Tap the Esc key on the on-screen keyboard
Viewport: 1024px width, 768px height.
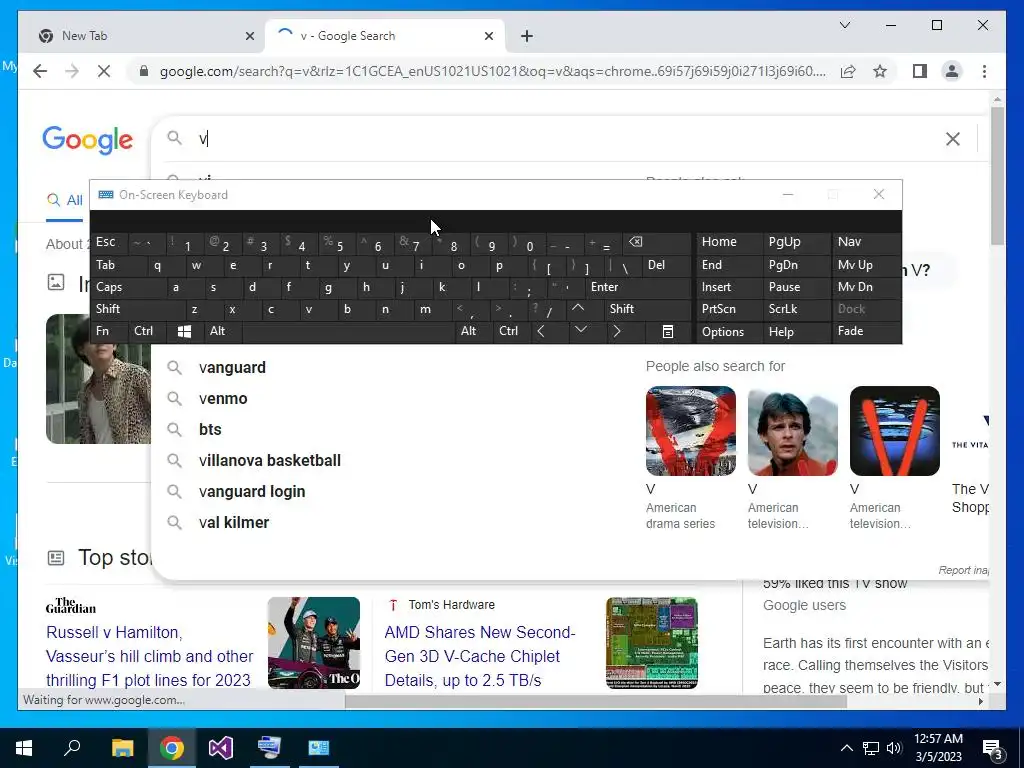(108, 242)
